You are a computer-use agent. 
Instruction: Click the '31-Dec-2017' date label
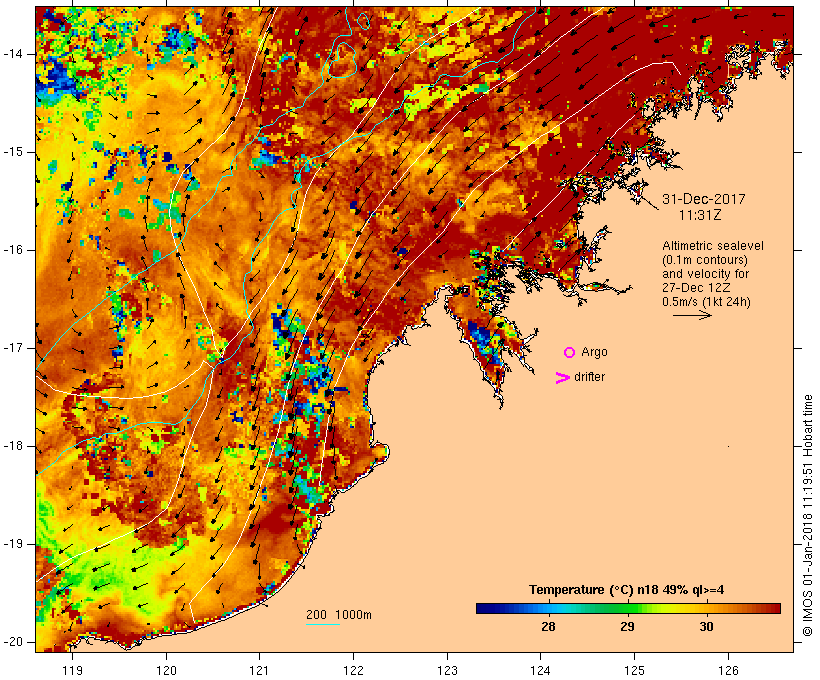(703, 199)
